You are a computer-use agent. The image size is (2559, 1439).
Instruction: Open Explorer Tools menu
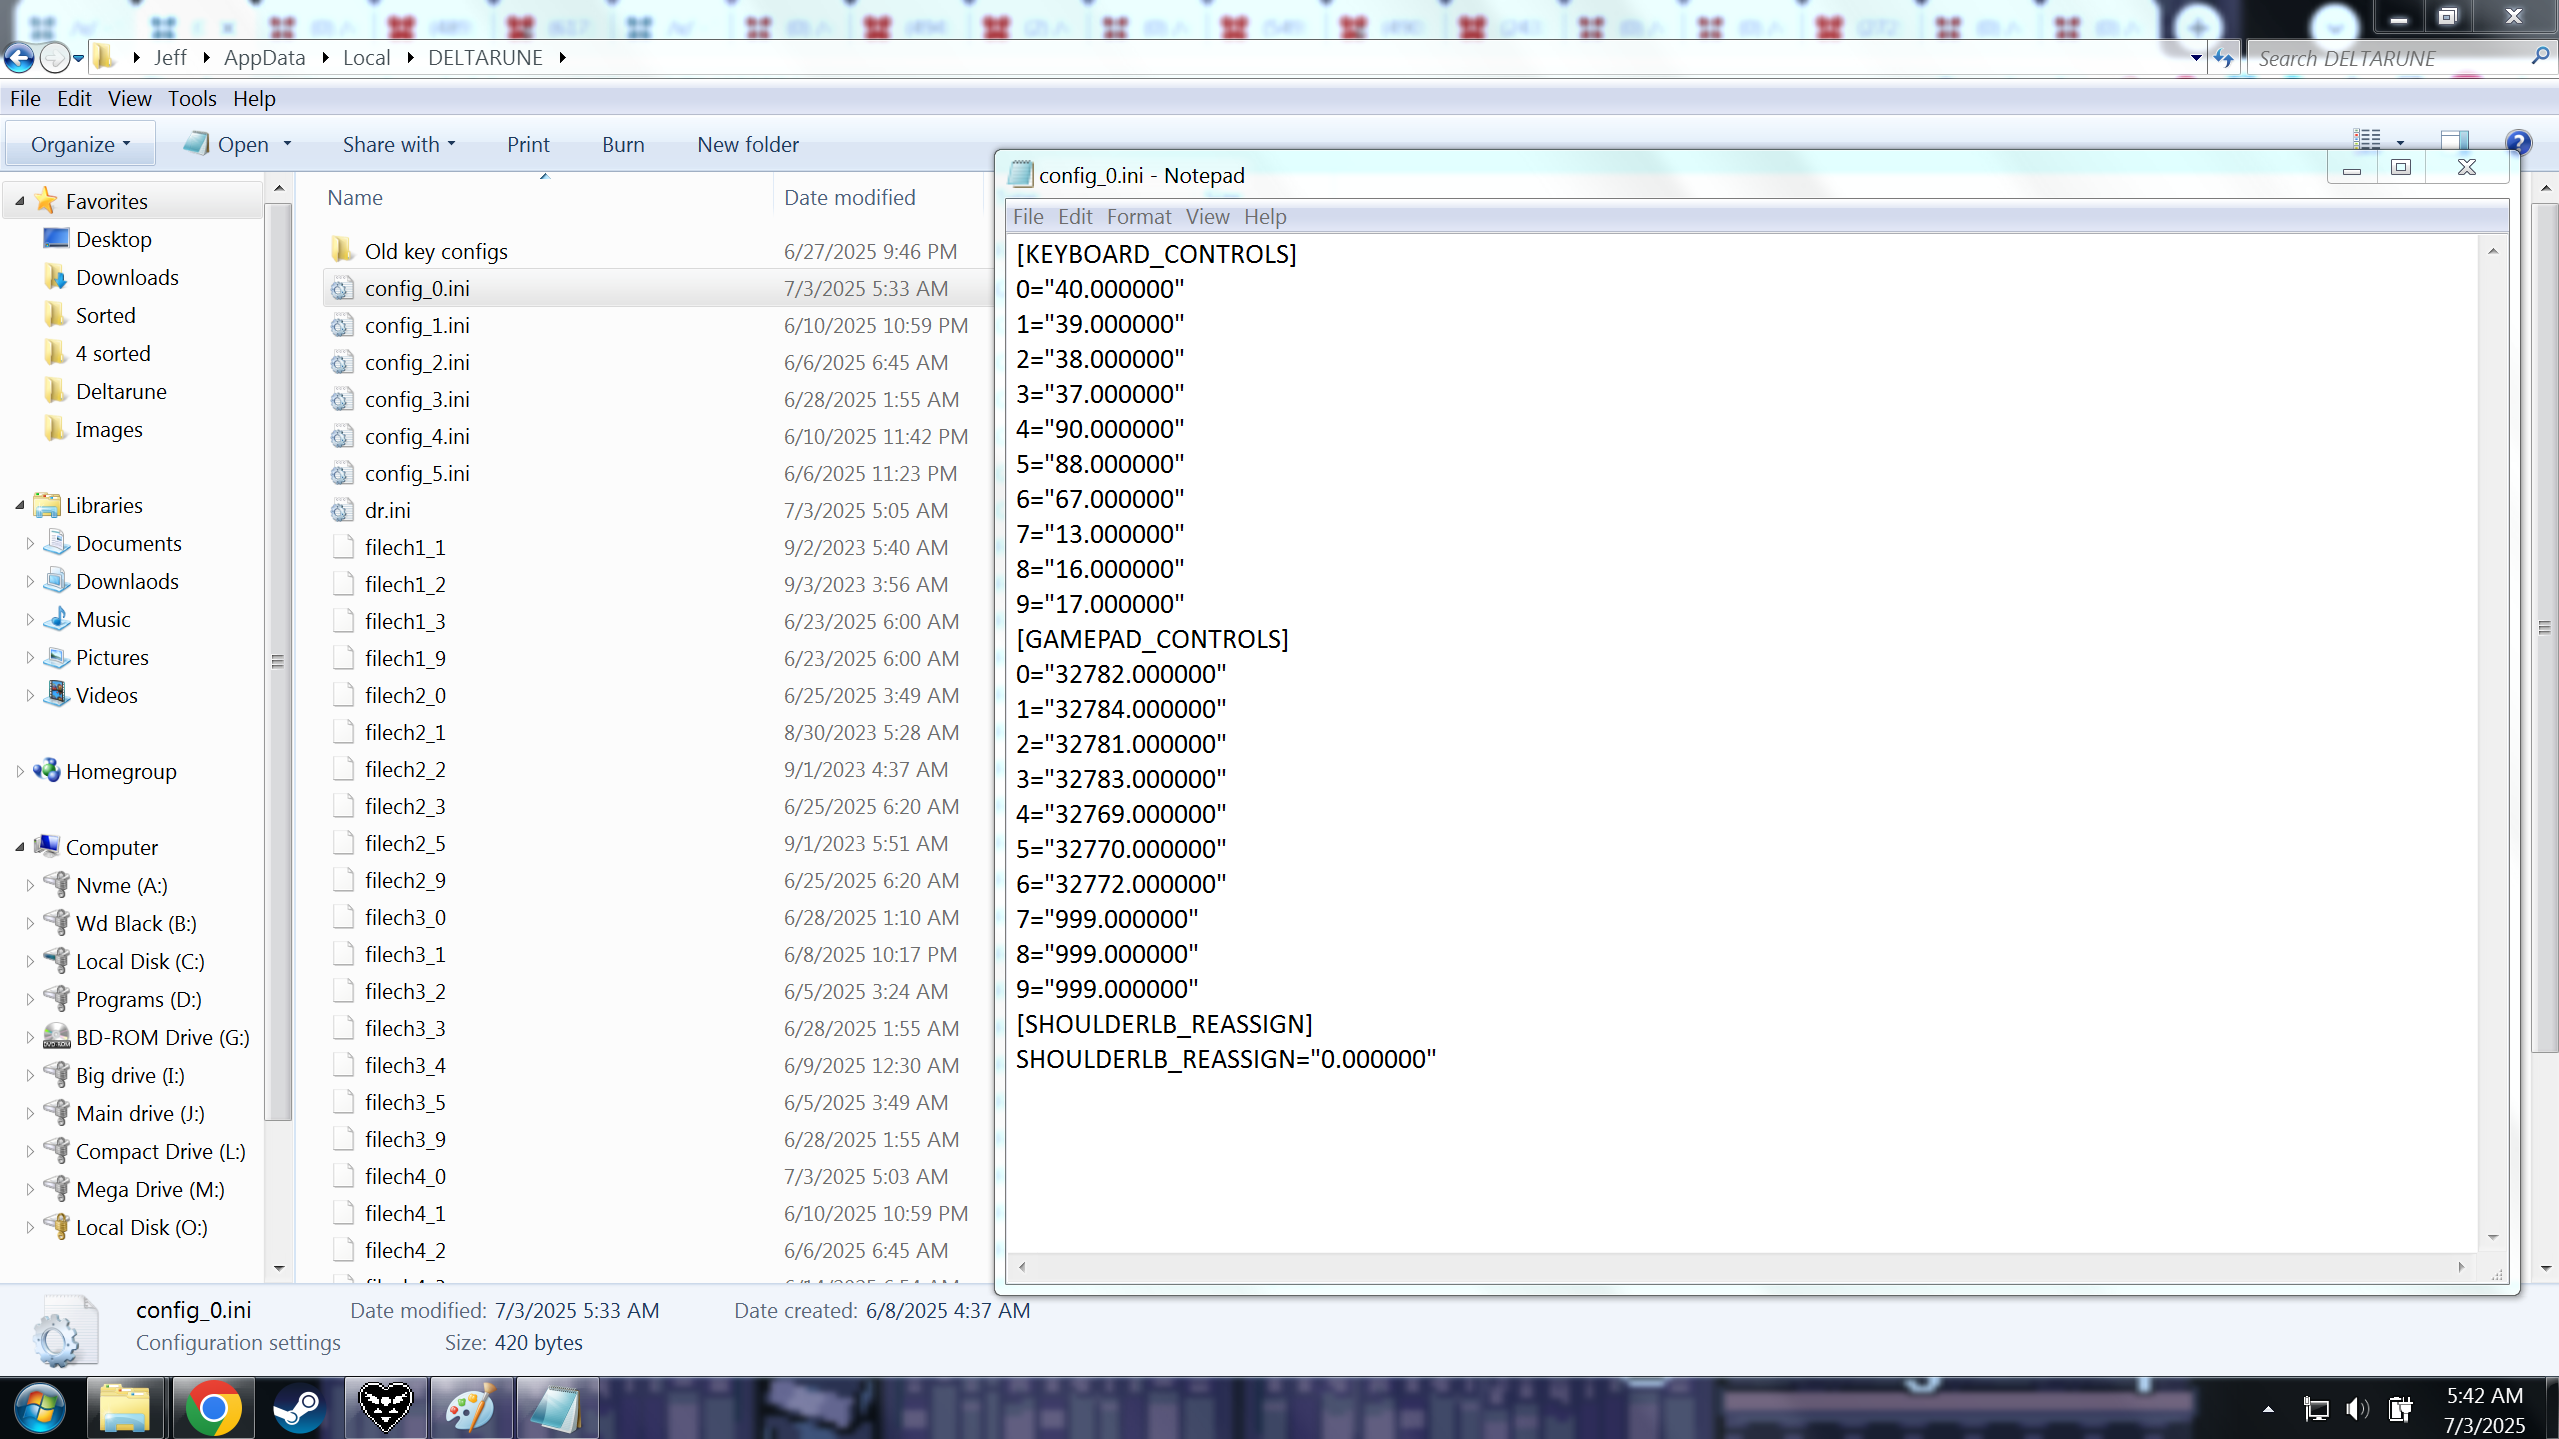tap(192, 98)
